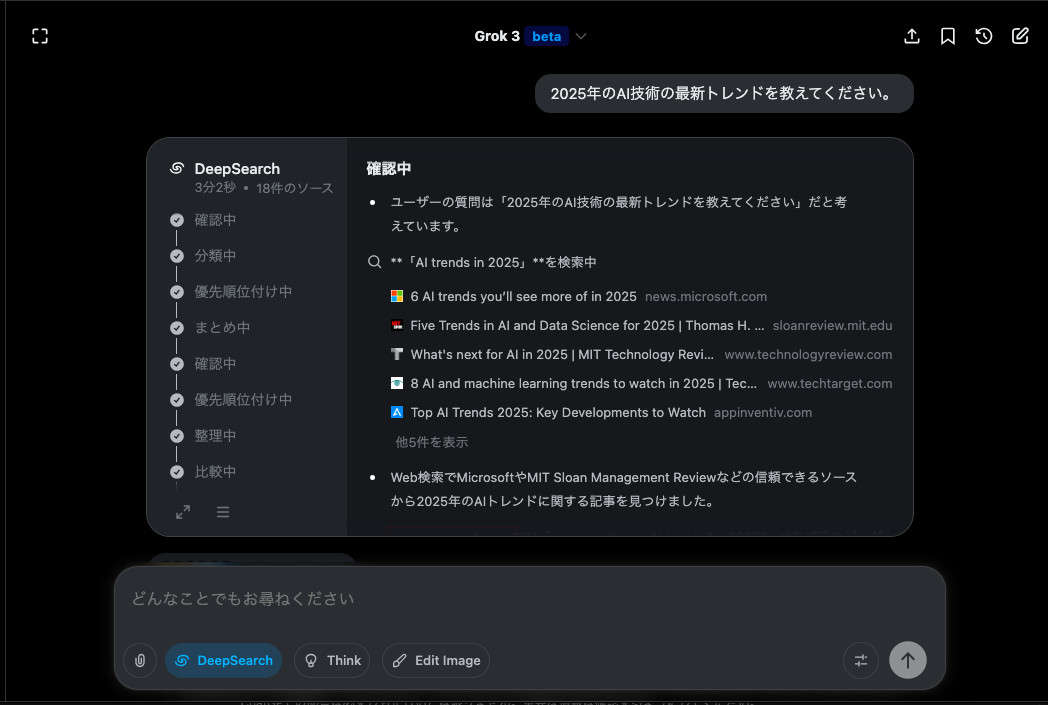Open chat history with the clock icon
The image size is (1048, 705).
pos(983,36)
